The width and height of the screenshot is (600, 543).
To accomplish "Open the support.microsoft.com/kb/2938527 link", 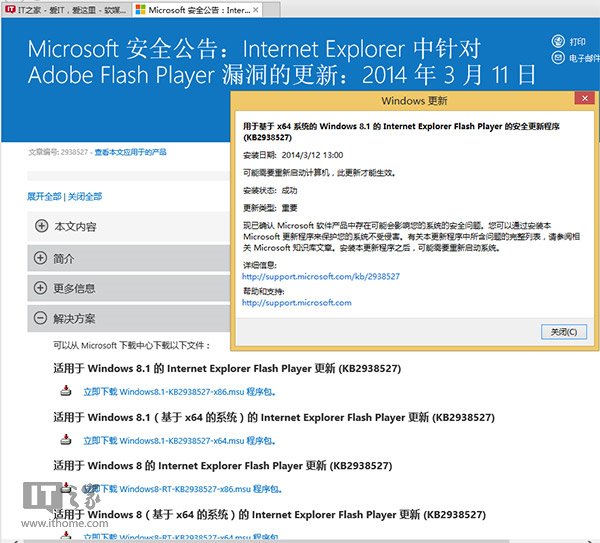I will click(321, 276).
